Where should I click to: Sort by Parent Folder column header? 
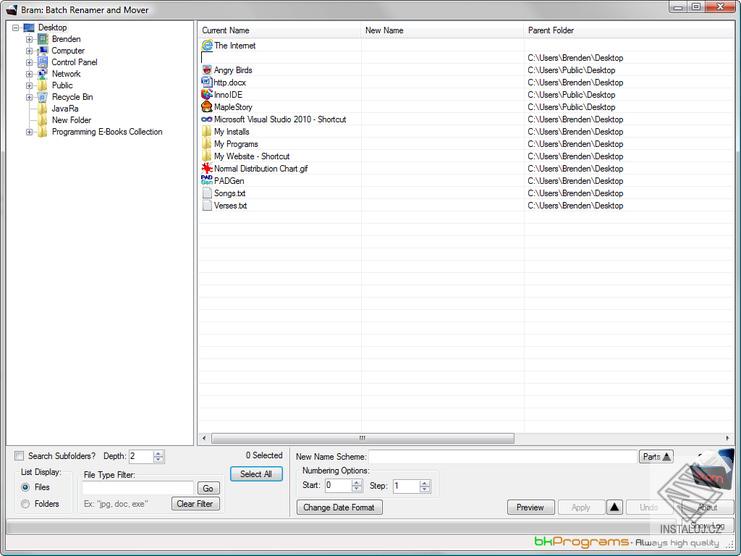[629, 30]
